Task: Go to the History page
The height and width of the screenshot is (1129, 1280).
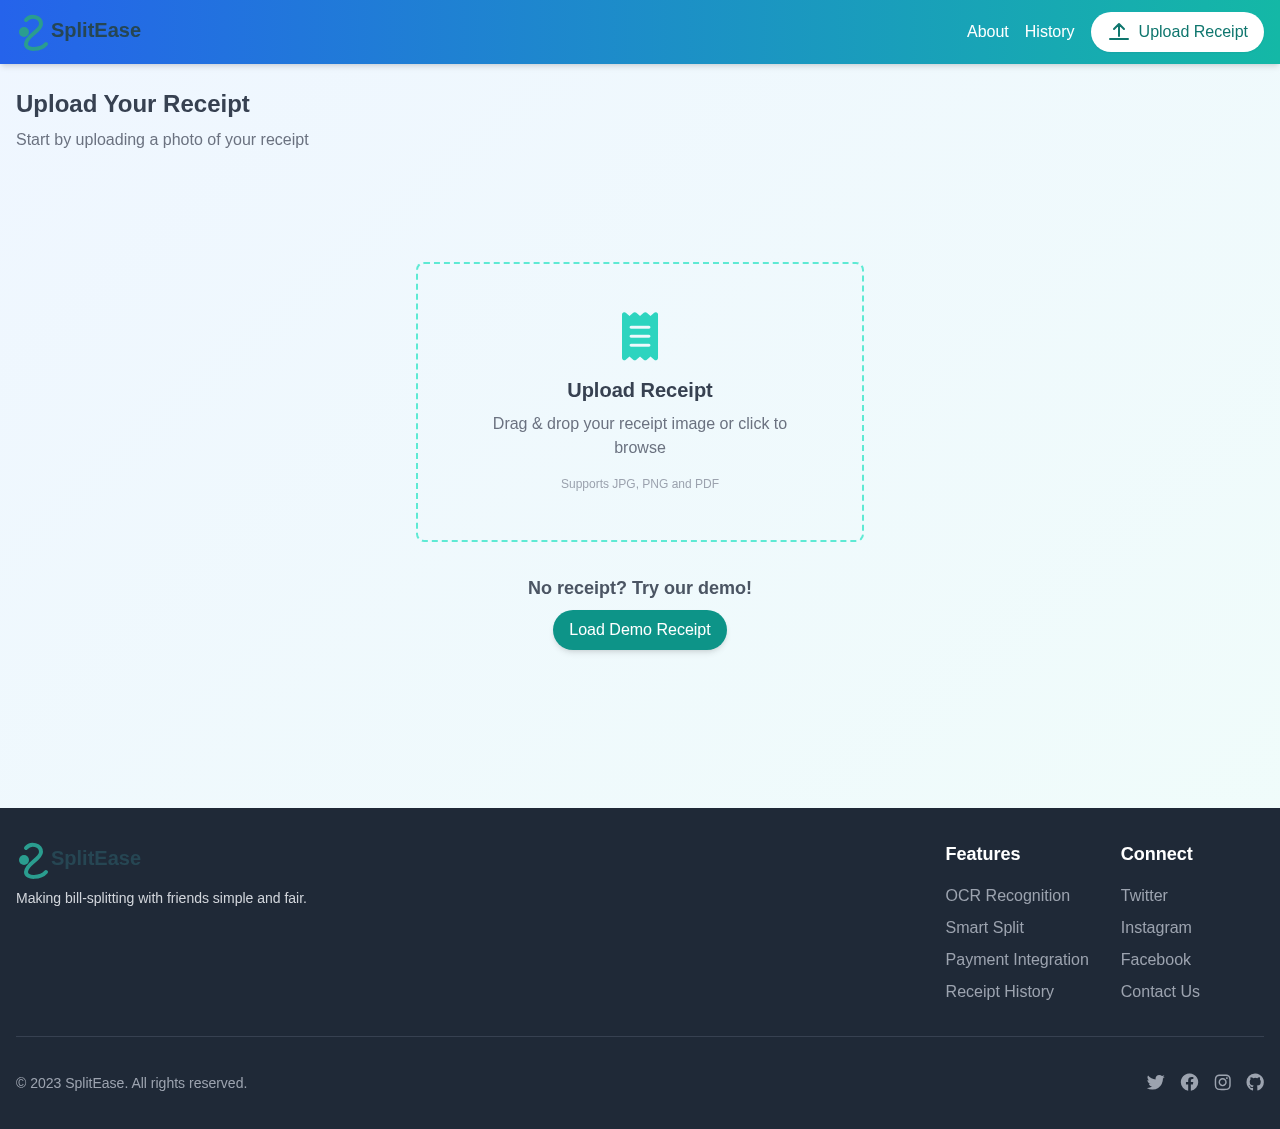Action: pos(1049,32)
